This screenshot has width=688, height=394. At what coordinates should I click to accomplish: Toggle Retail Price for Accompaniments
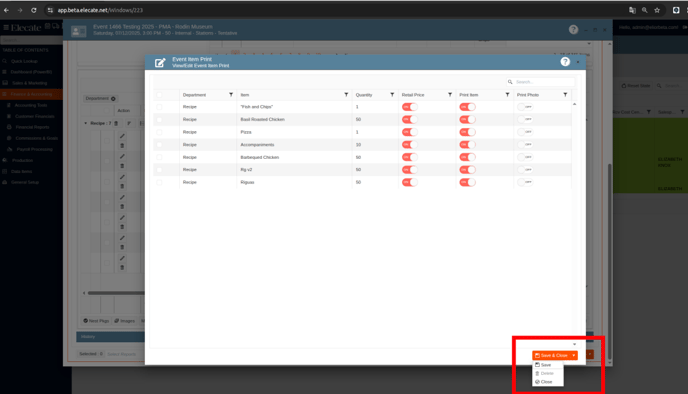409,144
